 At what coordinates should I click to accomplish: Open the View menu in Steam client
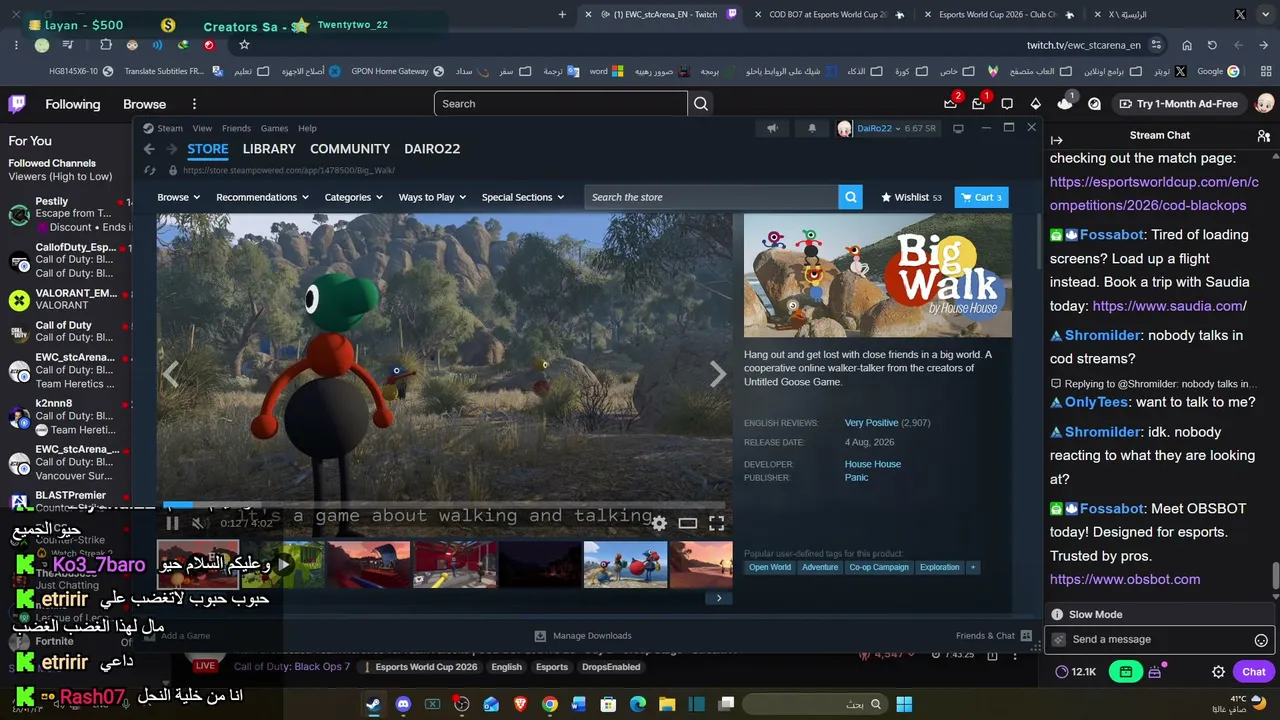202,128
